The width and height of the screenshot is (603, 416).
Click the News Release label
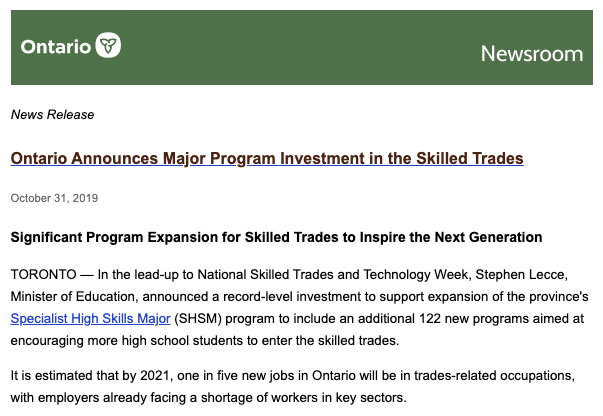pyautogui.click(x=52, y=115)
